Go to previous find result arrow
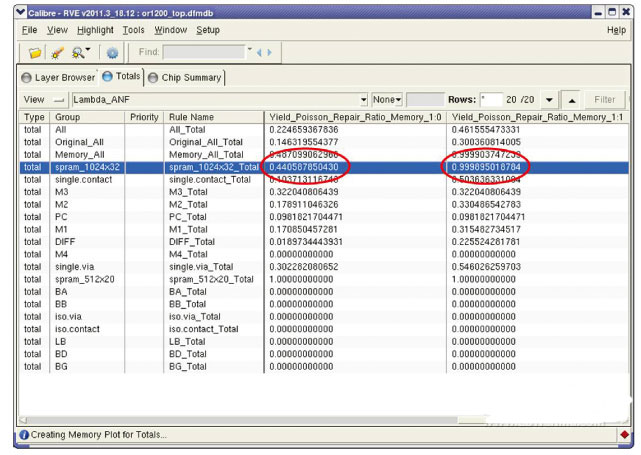Viewport: 641px width, 455px height. coord(259,52)
